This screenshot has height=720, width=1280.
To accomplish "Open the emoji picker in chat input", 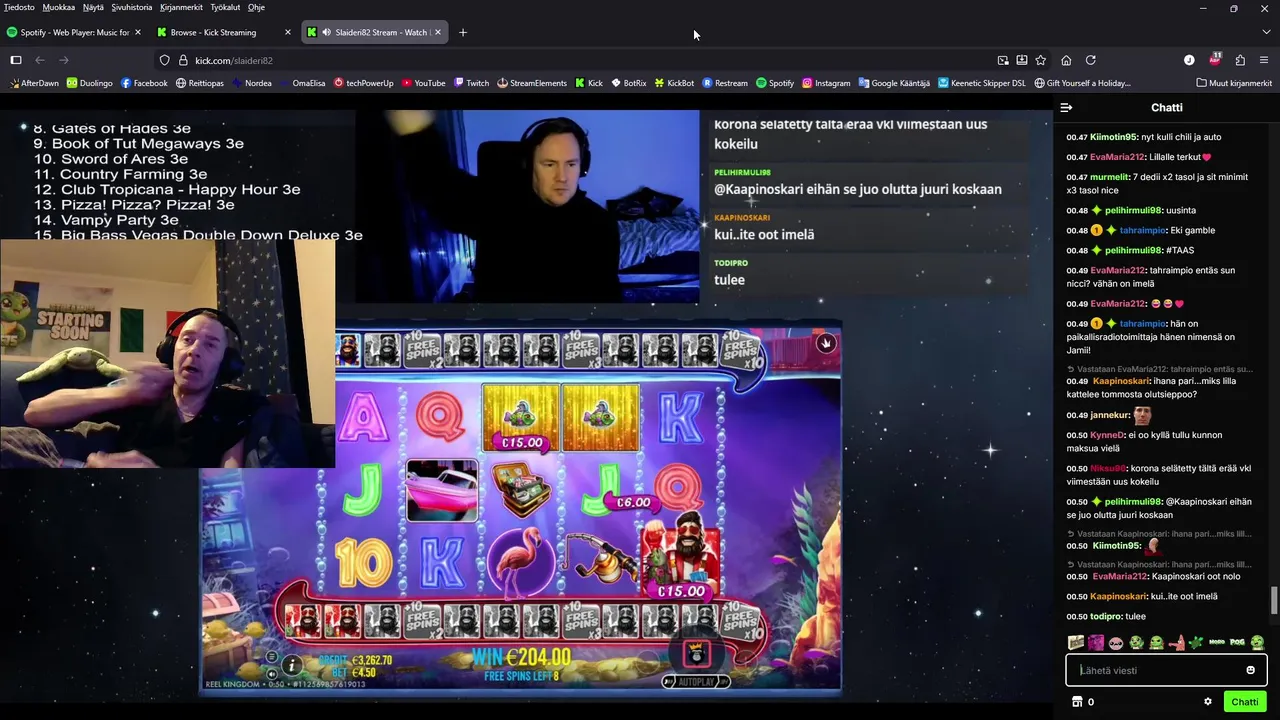I will click(x=1250, y=670).
